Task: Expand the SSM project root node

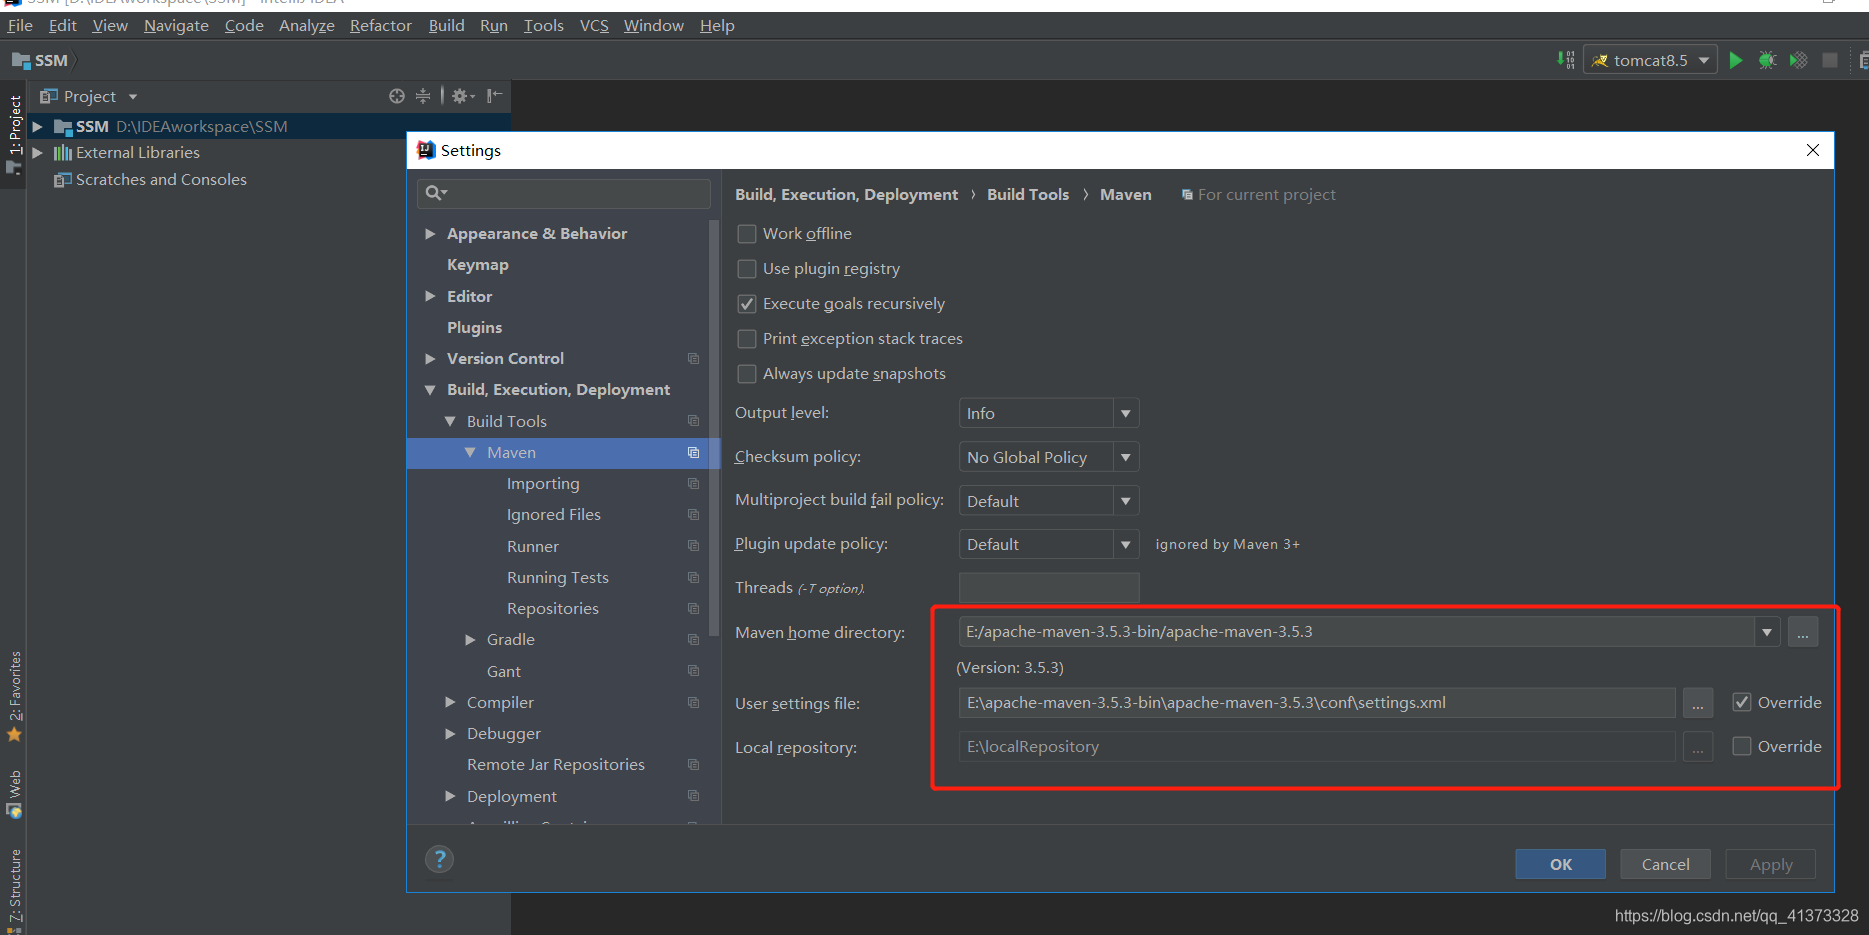Action: (x=37, y=126)
